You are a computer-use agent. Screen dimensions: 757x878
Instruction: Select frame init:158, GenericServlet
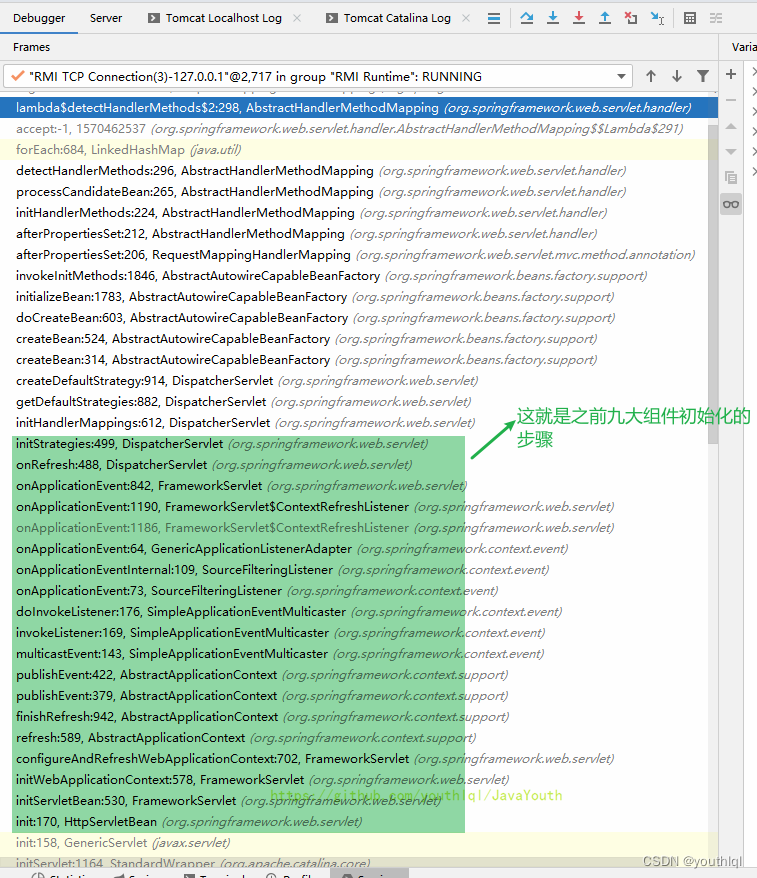(354, 843)
